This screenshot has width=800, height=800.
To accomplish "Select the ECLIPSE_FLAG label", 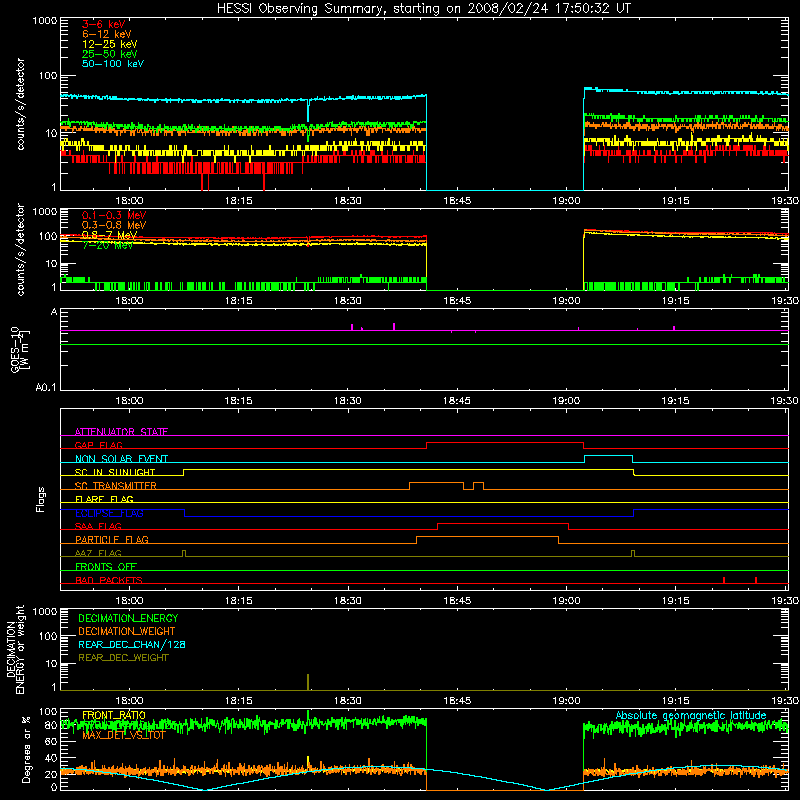I will 109,513.
